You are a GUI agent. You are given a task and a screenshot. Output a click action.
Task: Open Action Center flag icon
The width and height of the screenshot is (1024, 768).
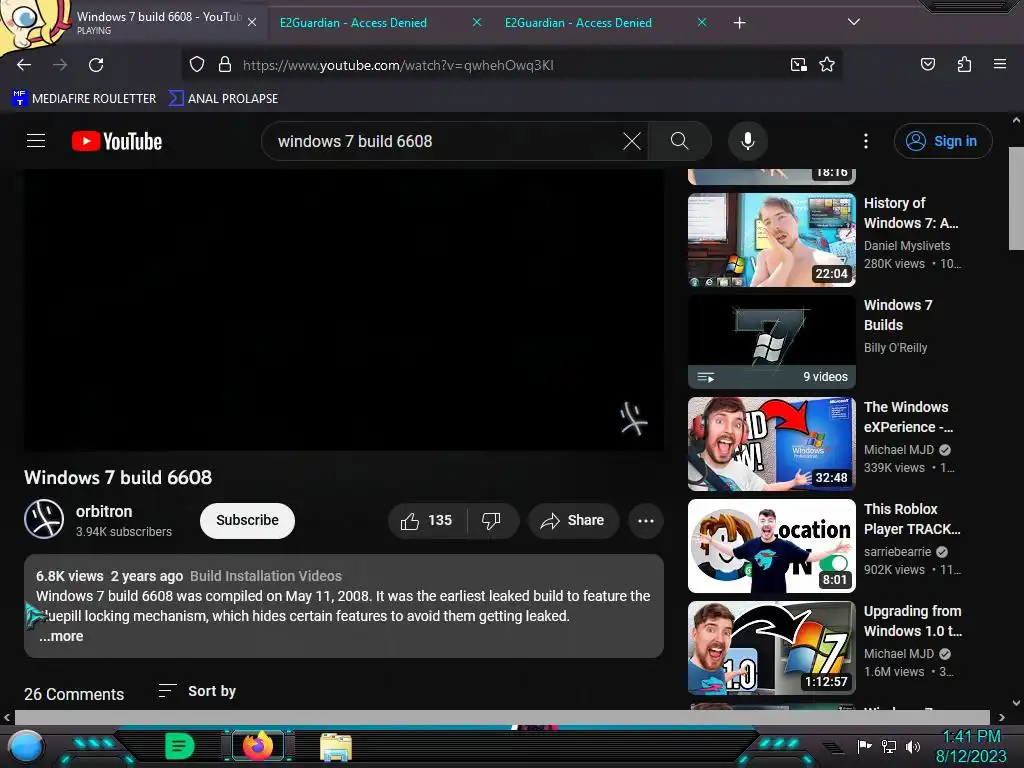tap(864, 746)
